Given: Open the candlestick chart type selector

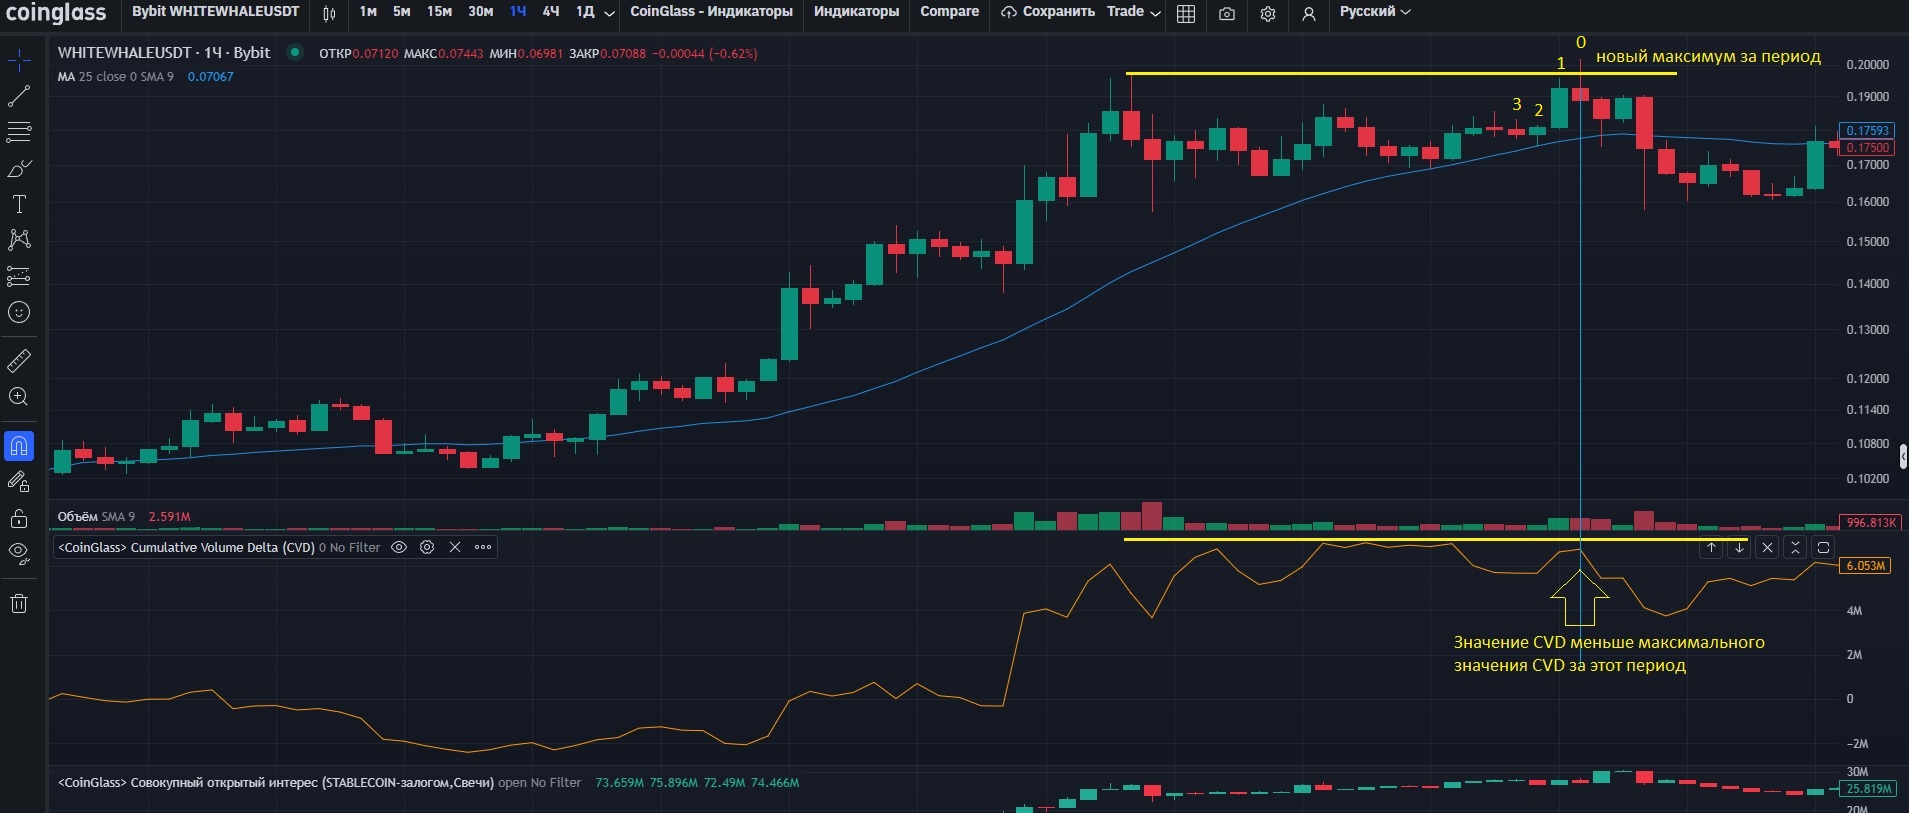Looking at the screenshot, I should 330,13.
